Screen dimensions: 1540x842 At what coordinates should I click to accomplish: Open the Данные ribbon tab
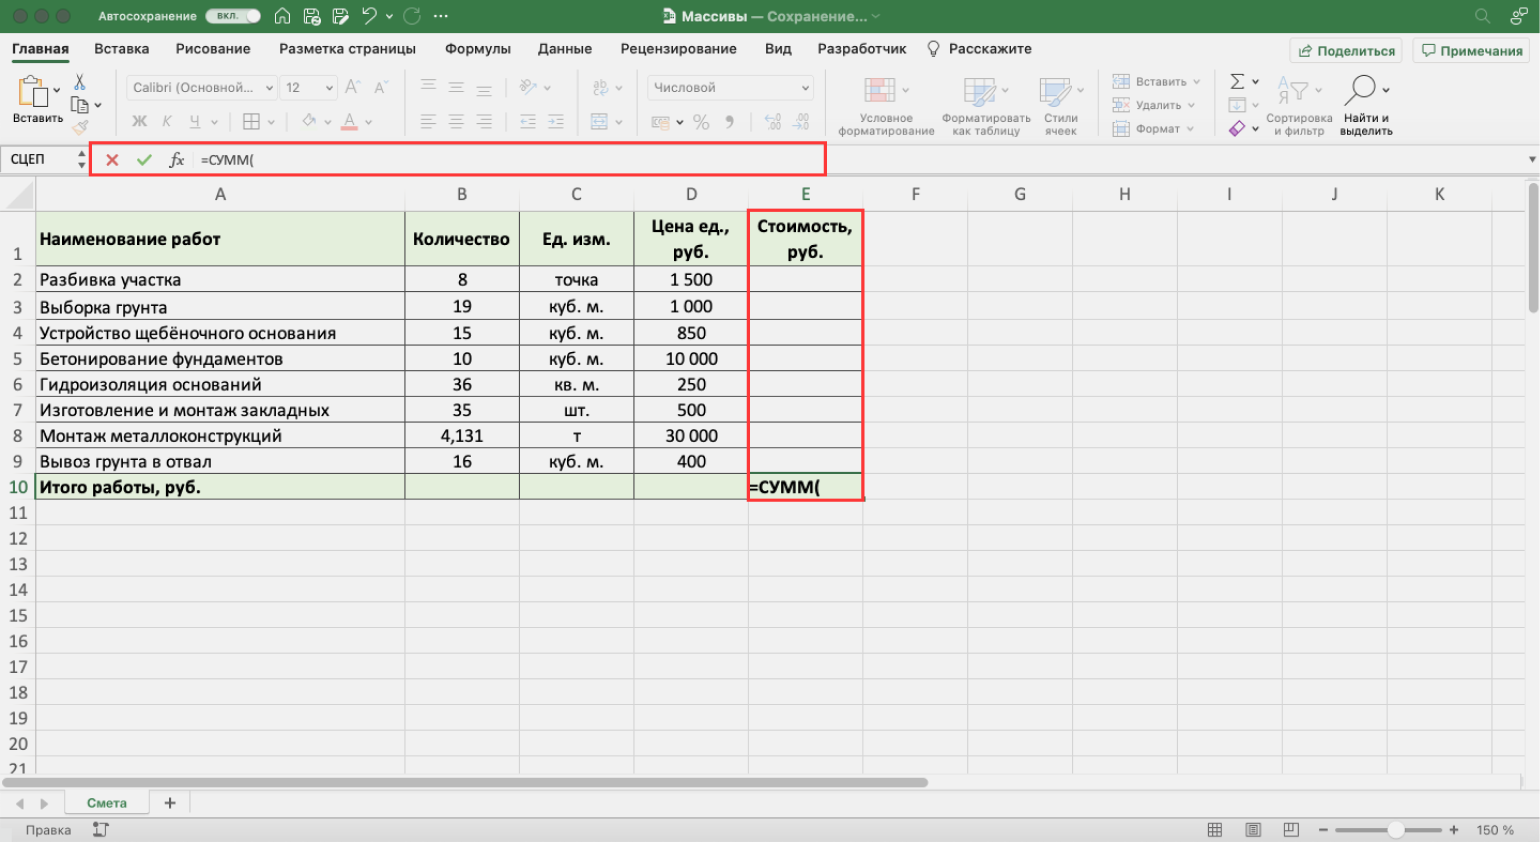click(x=564, y=49)
